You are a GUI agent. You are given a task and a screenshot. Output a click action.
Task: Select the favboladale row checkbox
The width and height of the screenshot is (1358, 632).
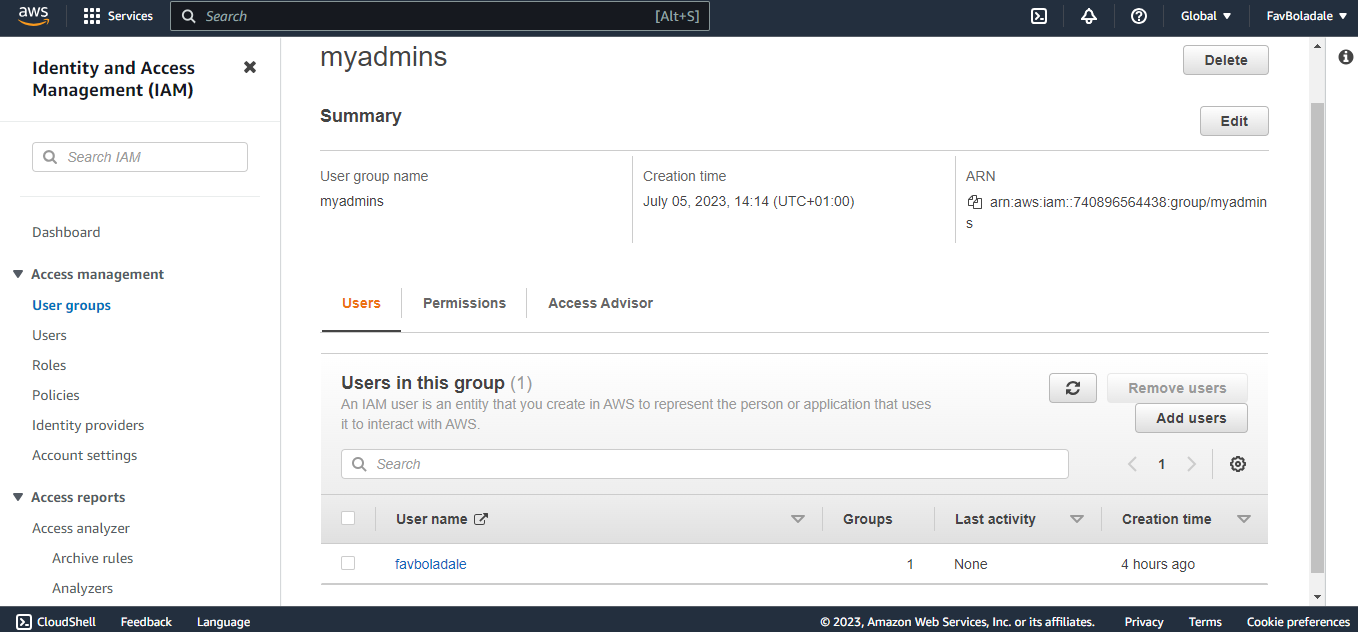coord(348,563)
